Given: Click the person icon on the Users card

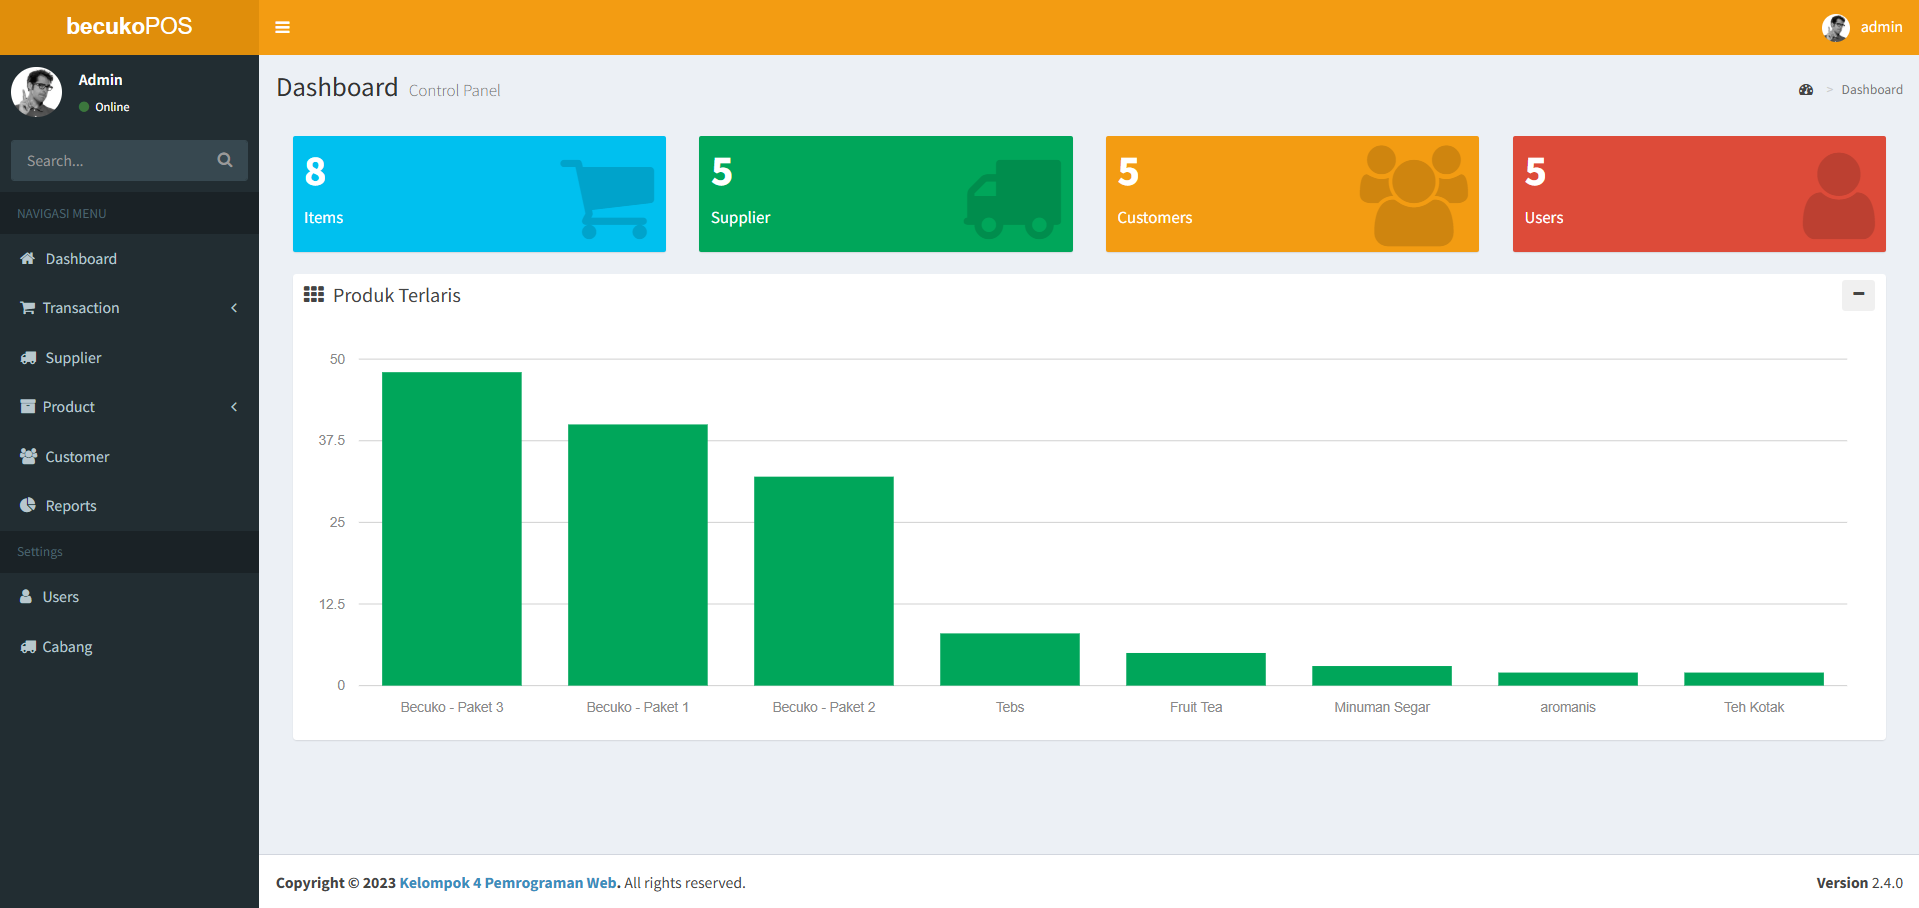Looking at the screenshot, I should pos(1838,196).
